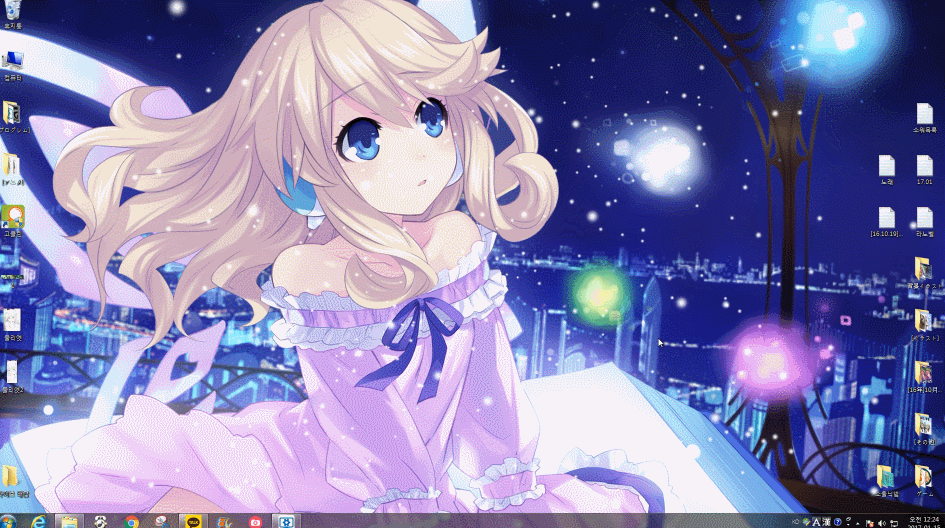The image size is (945, 528).
Task: Select the 노래 text file
Action: pos(886,166)
